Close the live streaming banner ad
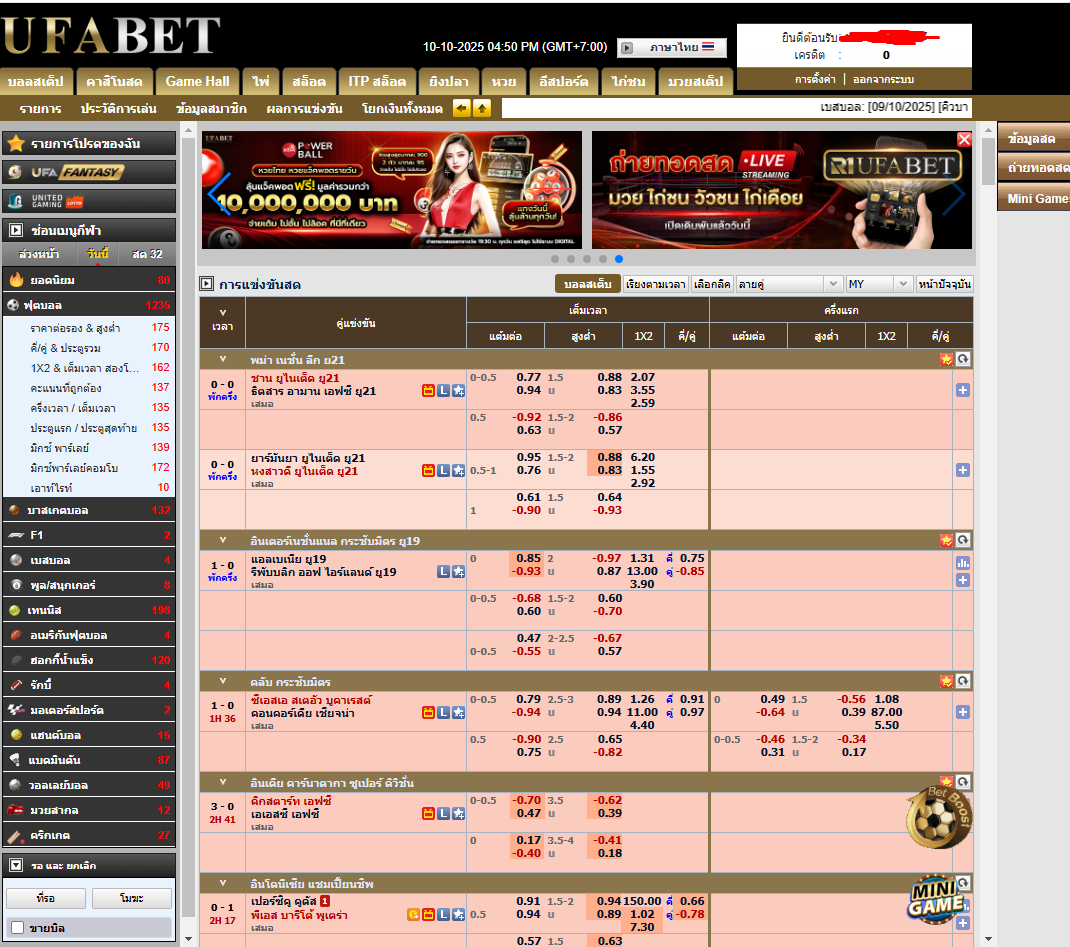Screen dimensions: 1070x947 point(964,140)
